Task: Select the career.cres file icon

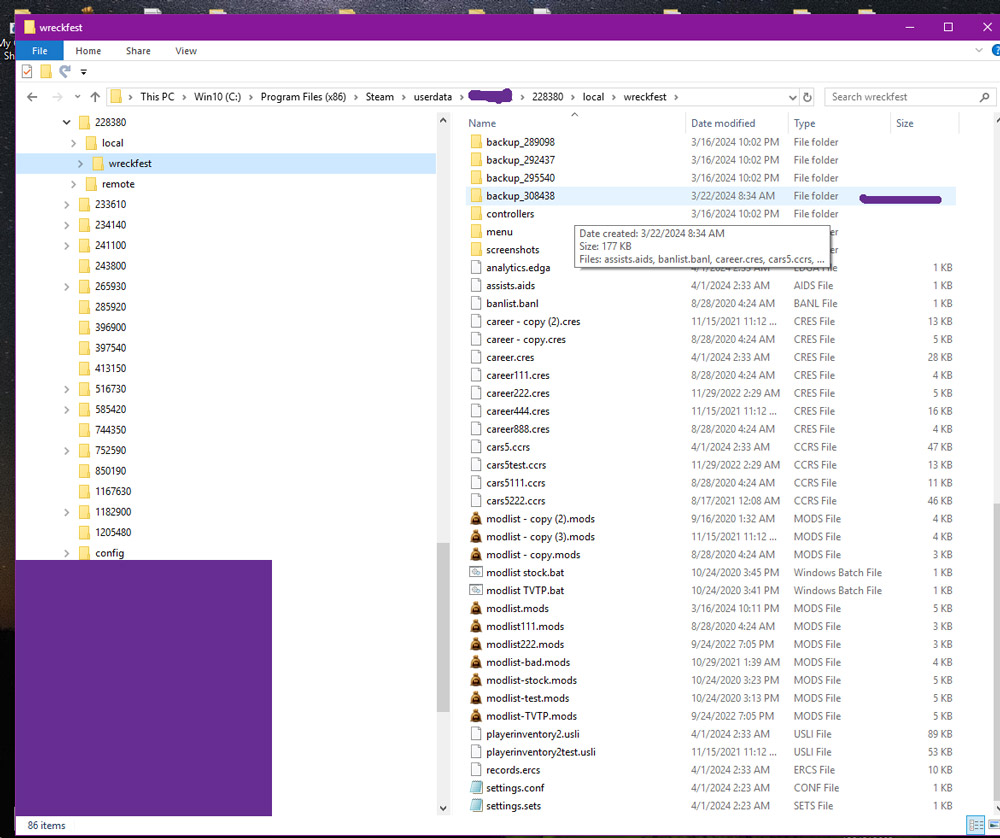Action: (x=476, y=357)
